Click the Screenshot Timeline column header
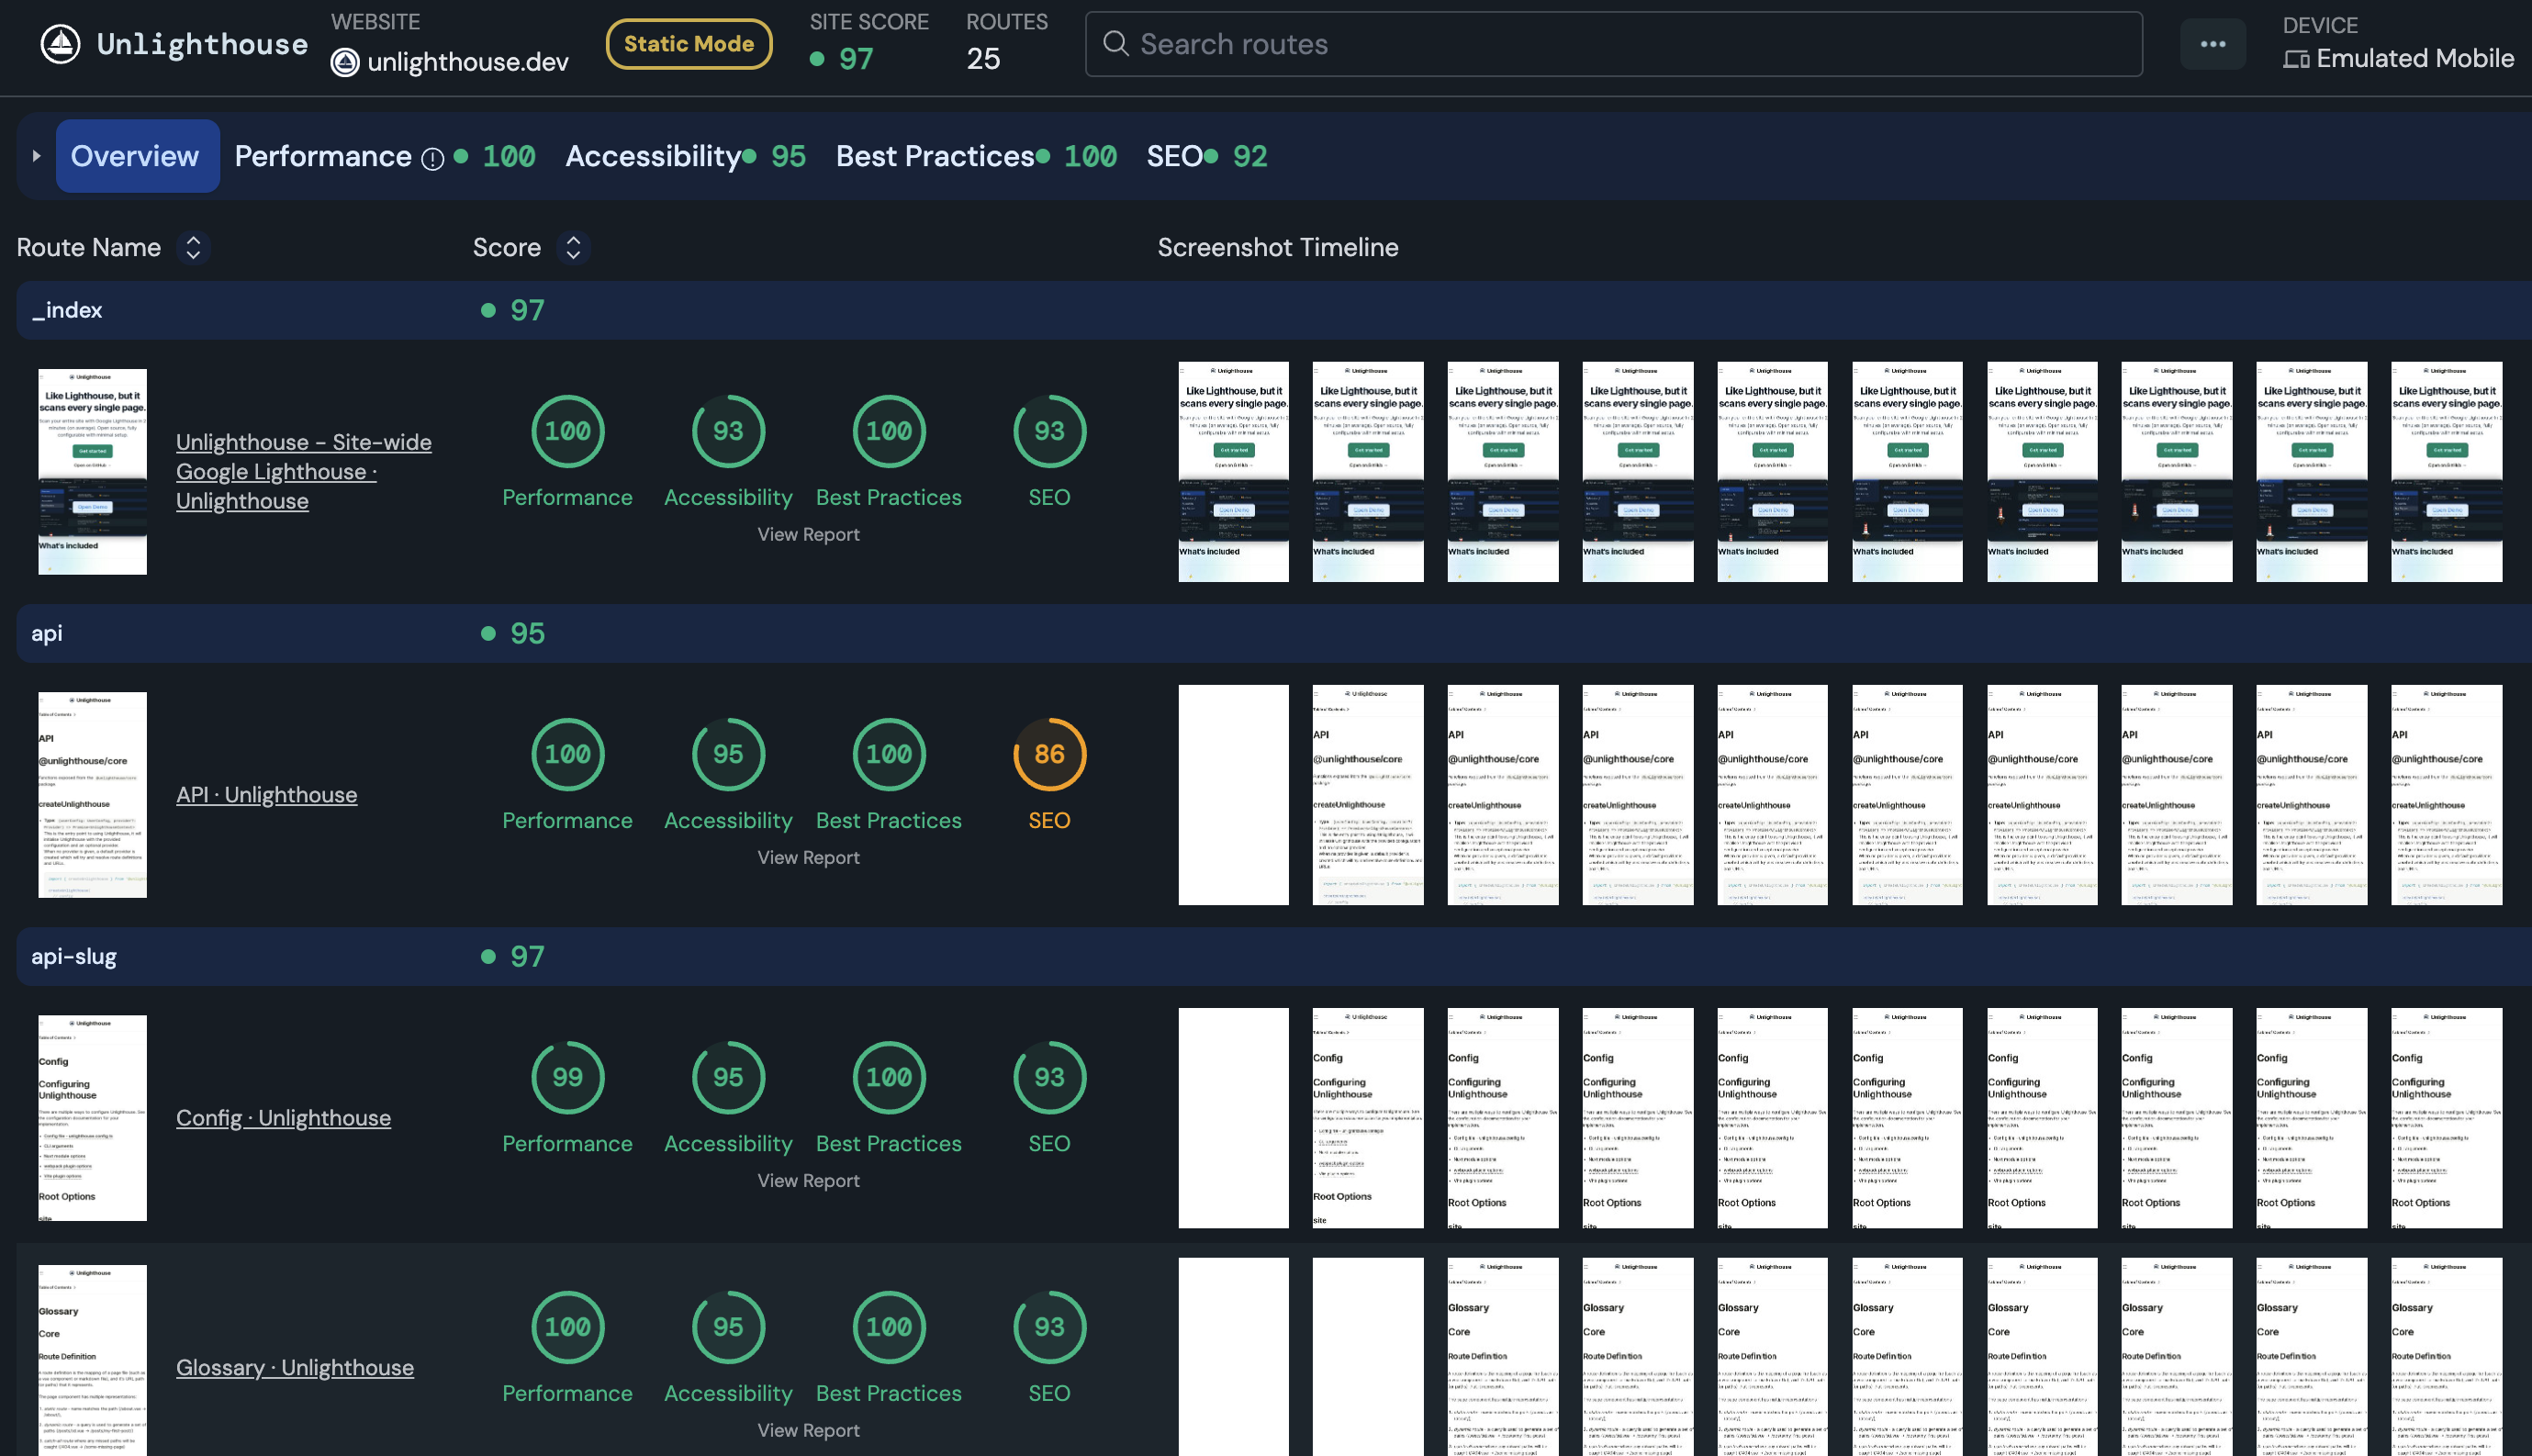This screenshot has width=2532, height=1456. point(1278,247)
